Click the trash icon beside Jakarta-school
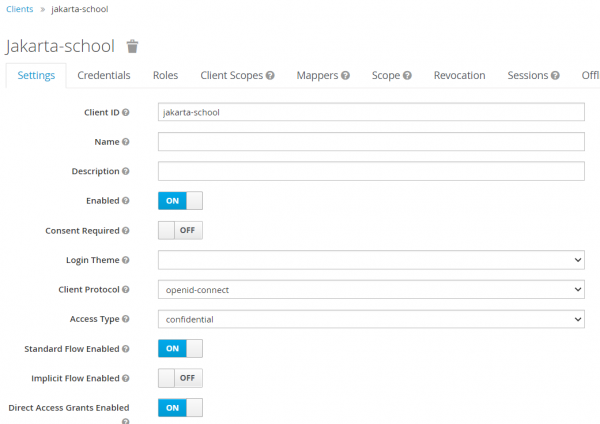This screenshot has height=424, width=600. pos(132,46)
